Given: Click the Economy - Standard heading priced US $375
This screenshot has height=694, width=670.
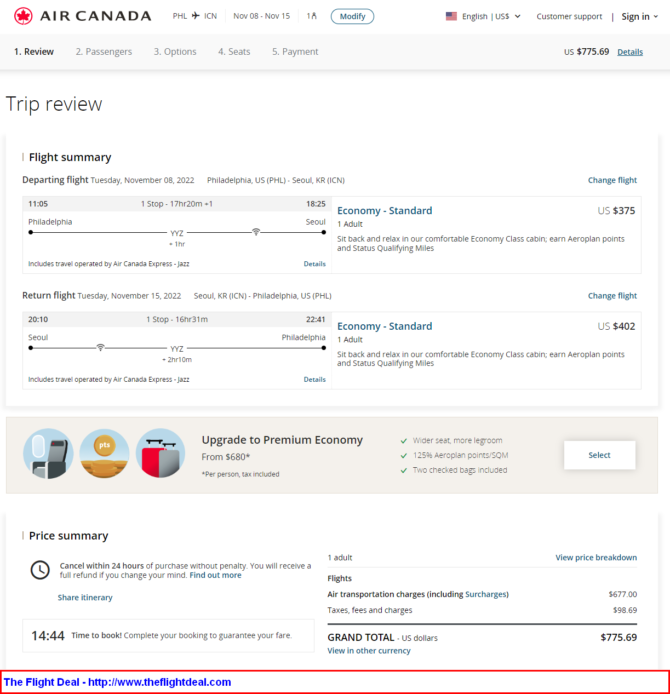Looking at the screenshot, I should pos(385,211).
